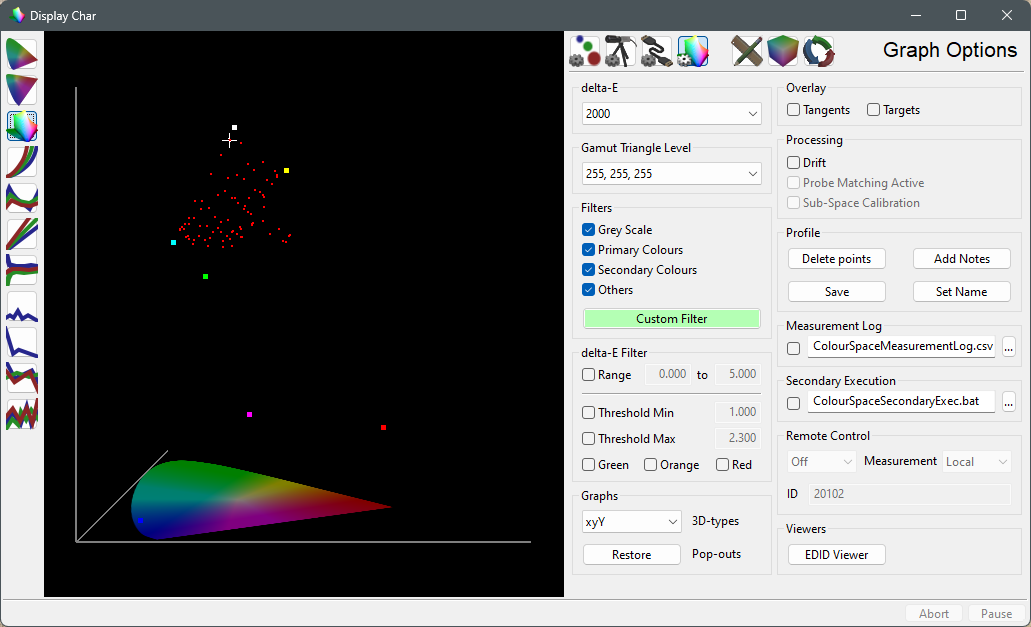Click the 3D colour cube toolbar icon

pyautogui.click(x=783, y=51)
